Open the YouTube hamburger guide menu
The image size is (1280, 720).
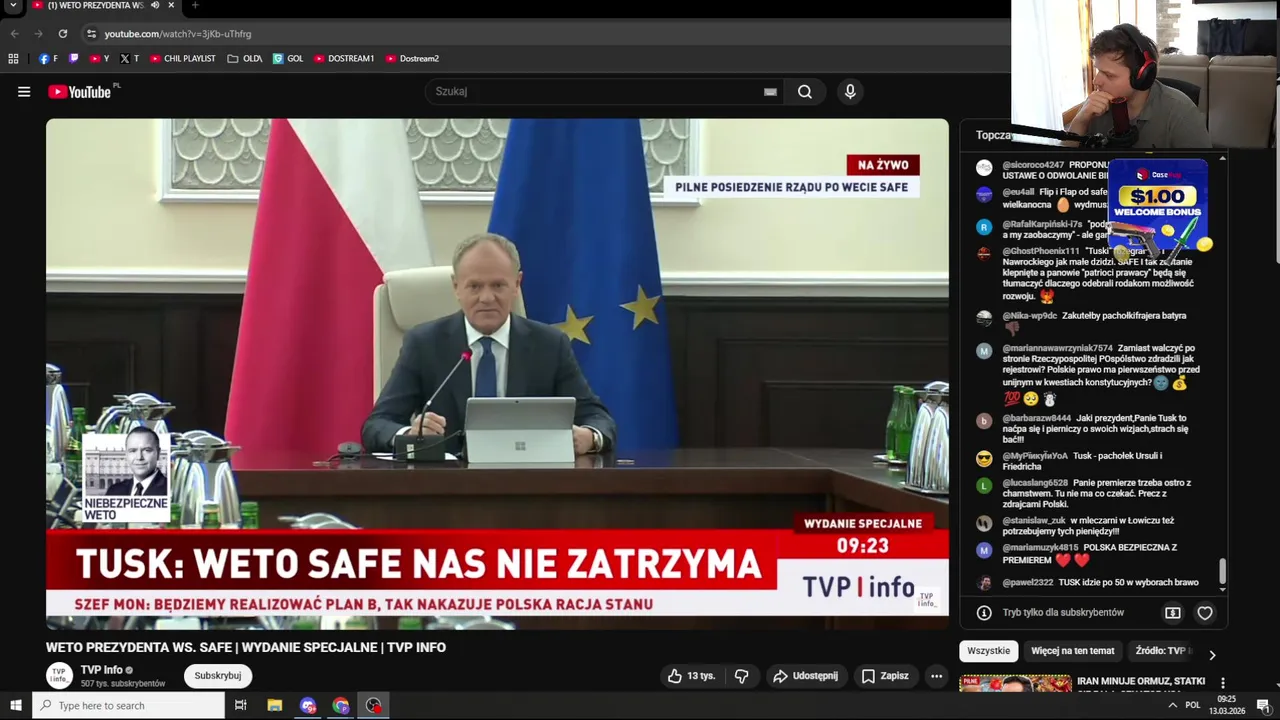tap(24, 92)
